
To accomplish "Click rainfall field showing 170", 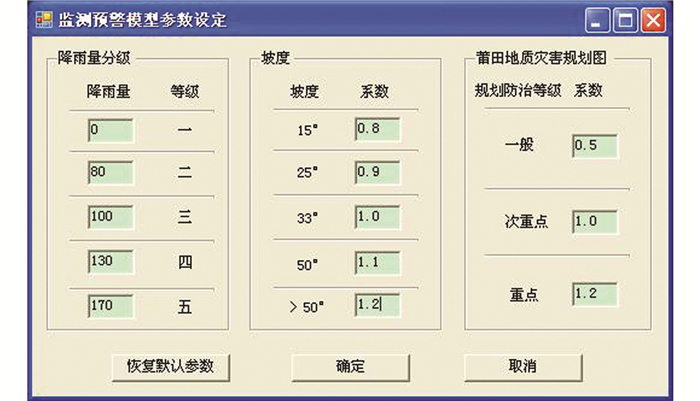I will tap(110, 305).
